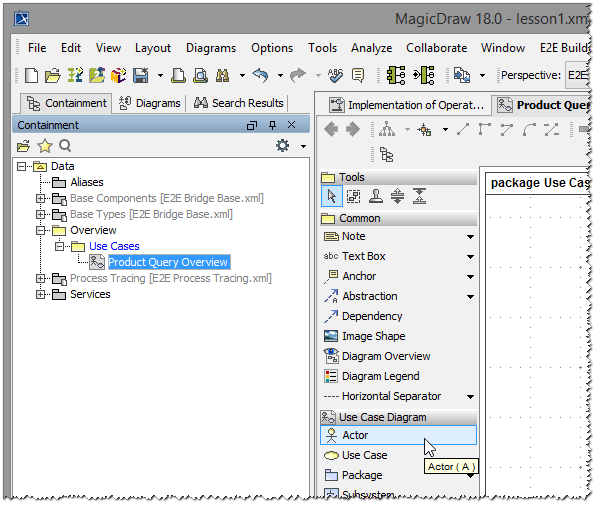Select the Actor element in palette
This screenshot has height=509, width=601.
click(x=355, y=435)
